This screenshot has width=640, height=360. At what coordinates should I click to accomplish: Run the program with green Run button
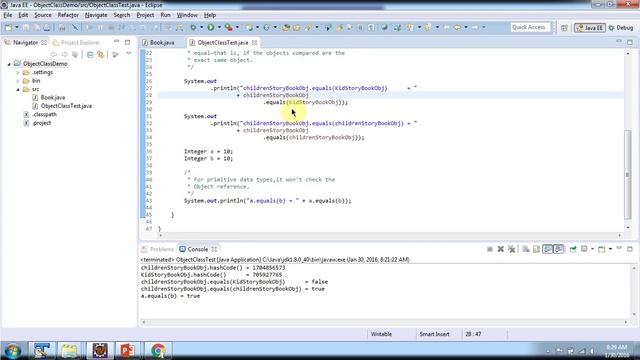pyautogui.click(x=211, y=27)
